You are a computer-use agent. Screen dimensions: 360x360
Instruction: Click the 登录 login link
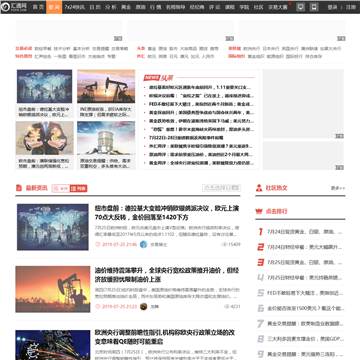click(x=332, y=7)
